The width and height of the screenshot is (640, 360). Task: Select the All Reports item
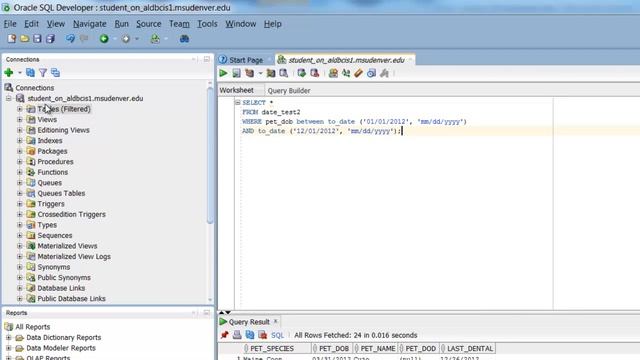point(32,327)
